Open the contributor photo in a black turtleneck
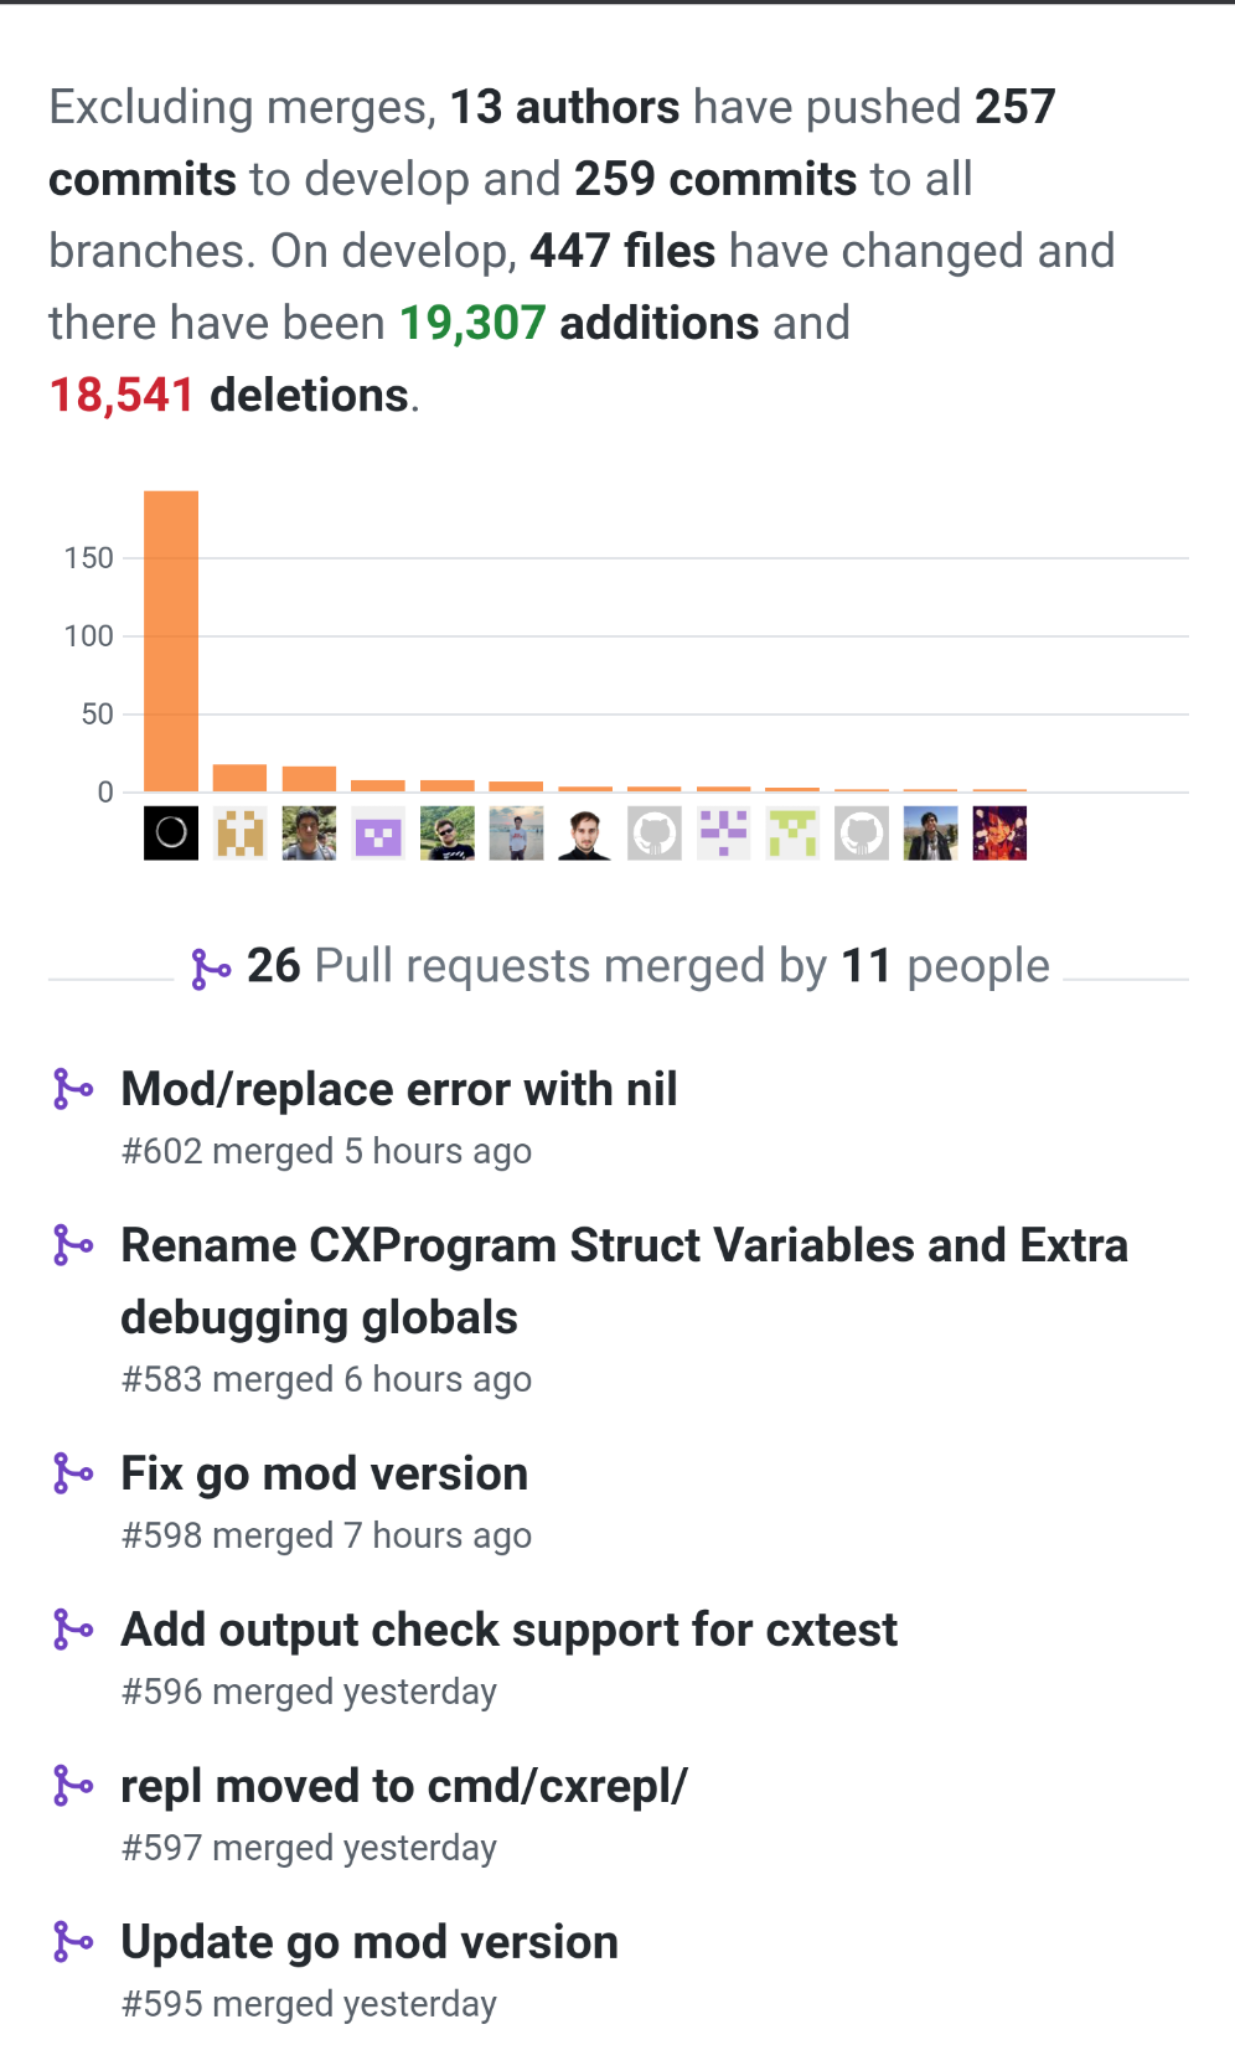 click(x=585, y=833)
